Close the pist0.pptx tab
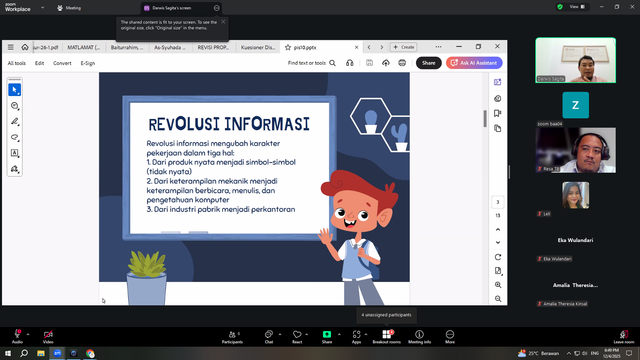 point(356,47)
